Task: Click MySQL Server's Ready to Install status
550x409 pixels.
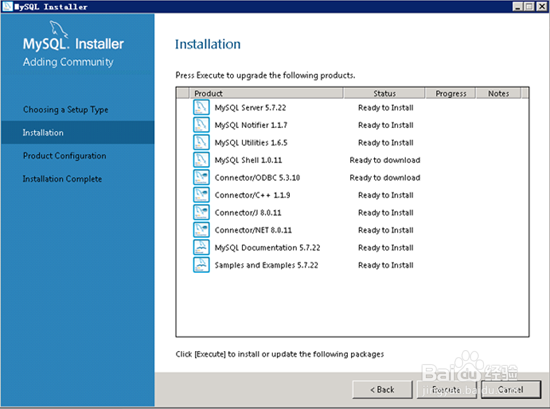Action: point(385,108)
